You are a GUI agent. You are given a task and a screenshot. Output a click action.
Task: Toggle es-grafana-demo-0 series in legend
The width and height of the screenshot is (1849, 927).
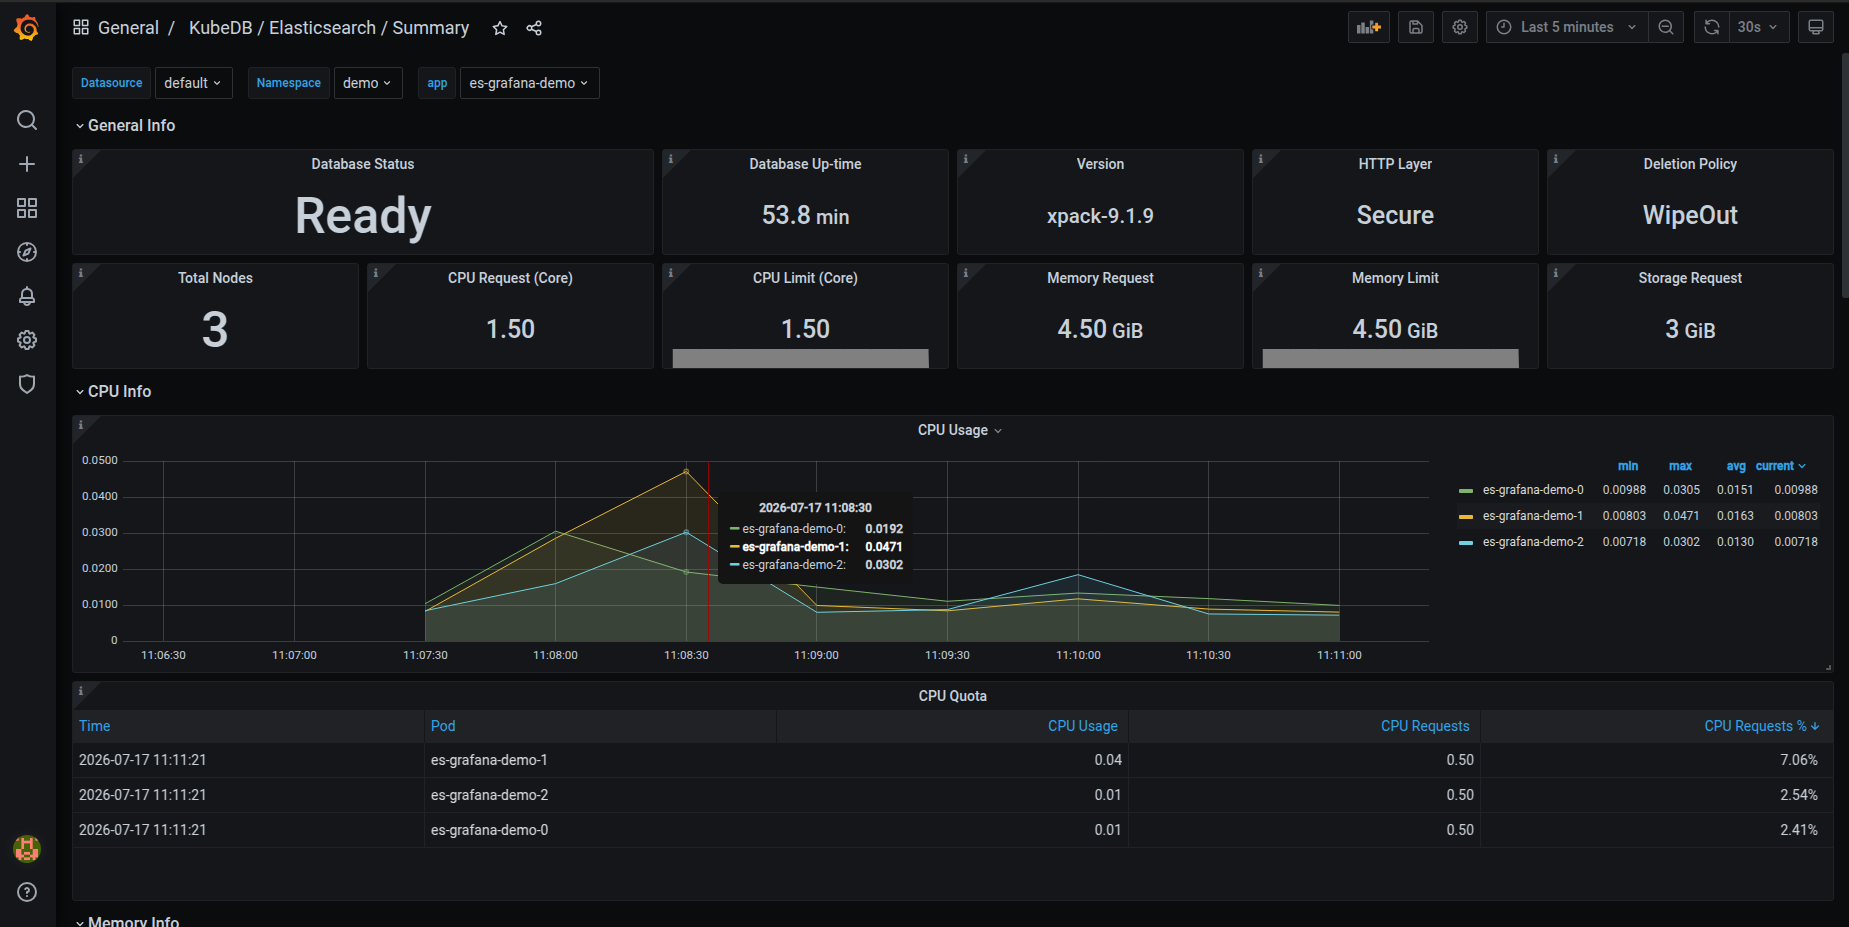coord(1533,490)
